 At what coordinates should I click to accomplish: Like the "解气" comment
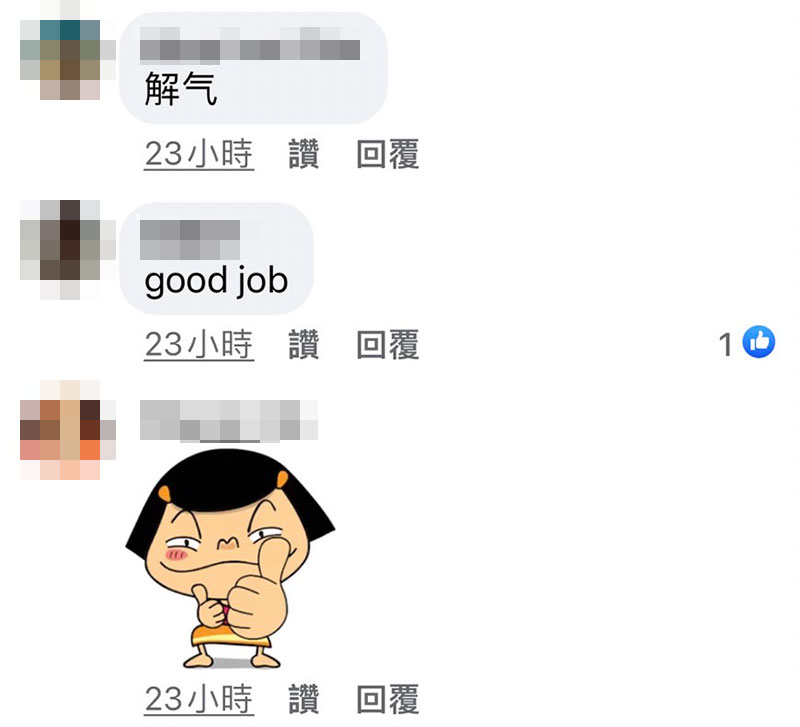pos(304,154)
